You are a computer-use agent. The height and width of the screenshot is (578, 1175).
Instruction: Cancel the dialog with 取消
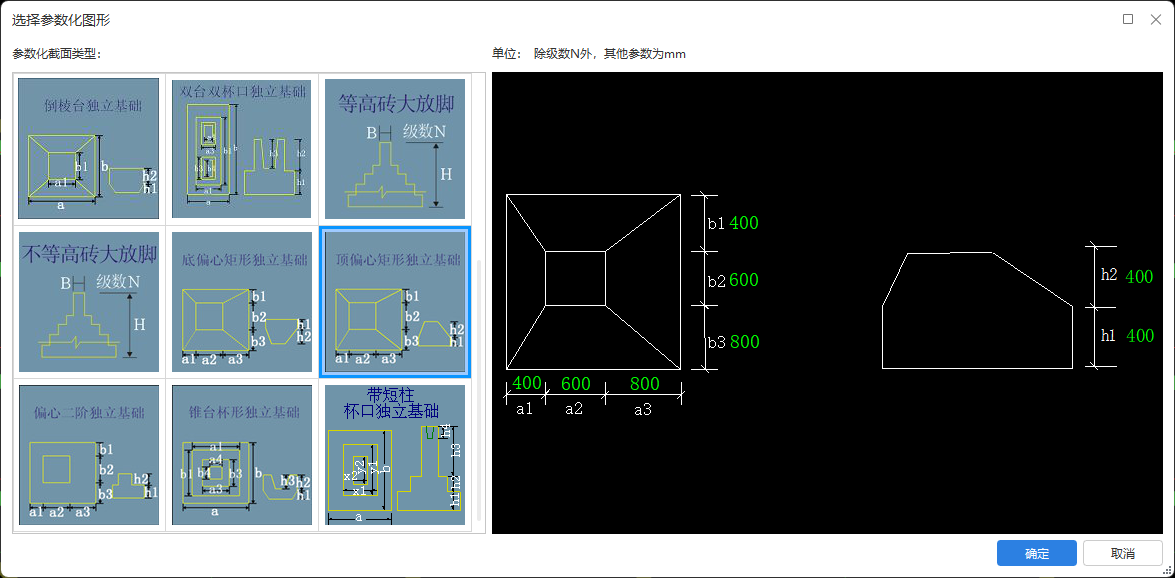[x=1123, y=553]
